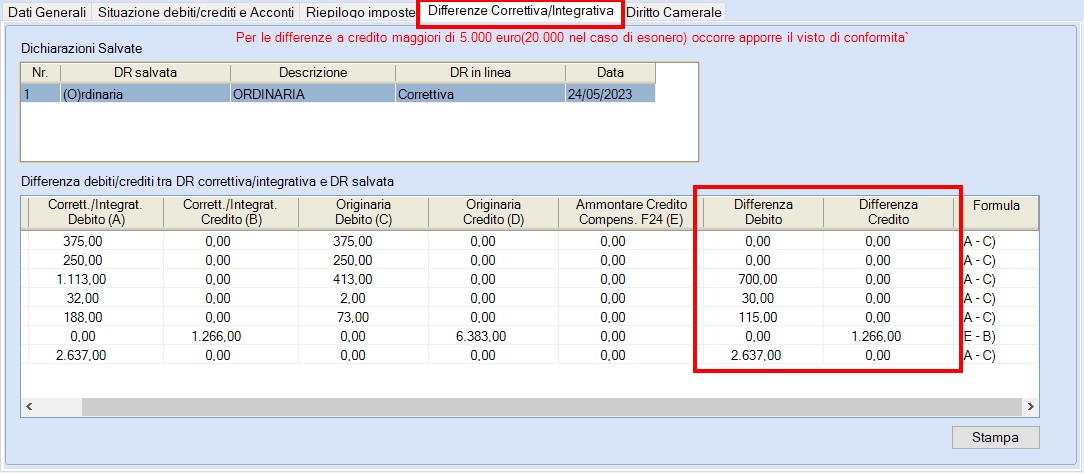
Task: Click the date 24/05/2023 cell
Action: pyautogui.click(x=610, y=94)
